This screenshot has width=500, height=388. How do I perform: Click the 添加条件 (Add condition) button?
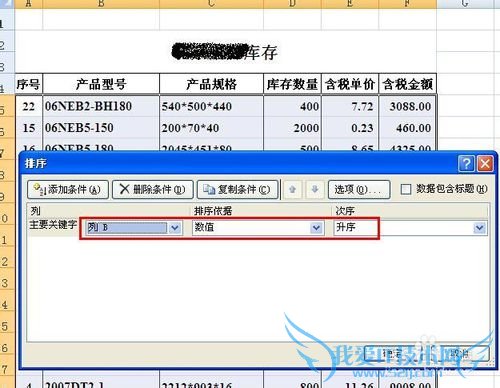68,190
